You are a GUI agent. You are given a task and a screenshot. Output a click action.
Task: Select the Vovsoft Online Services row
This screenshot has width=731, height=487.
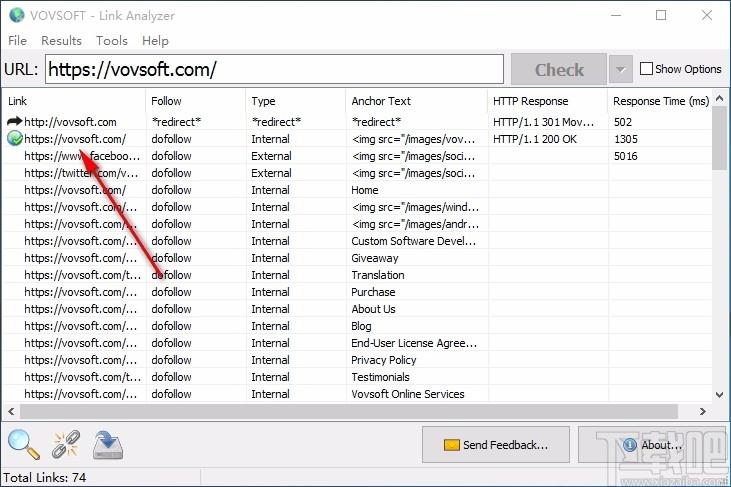pyautogui.click(x=357, y=394)
